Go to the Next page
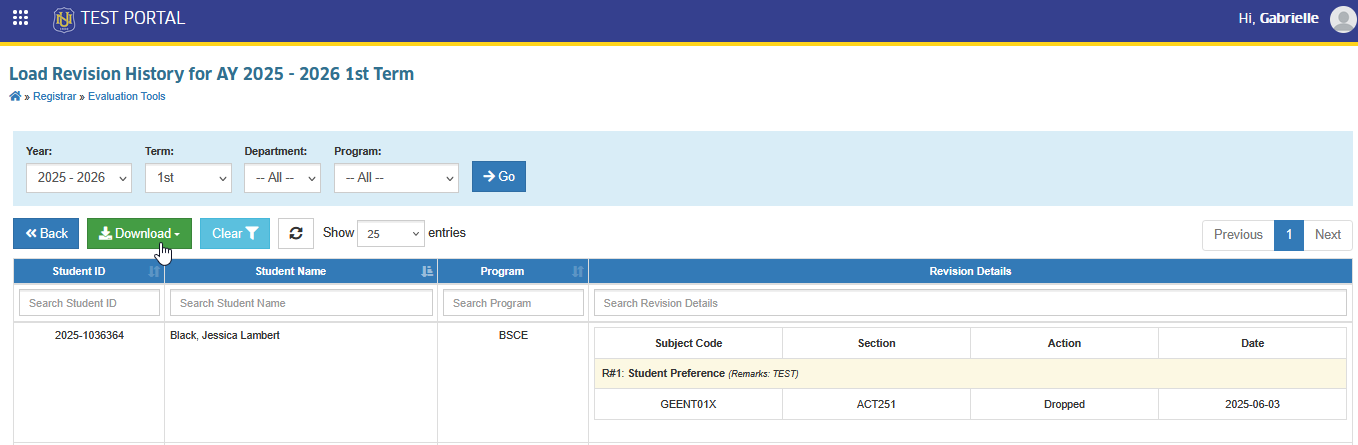The image size is (1358, 445). 1328,235
